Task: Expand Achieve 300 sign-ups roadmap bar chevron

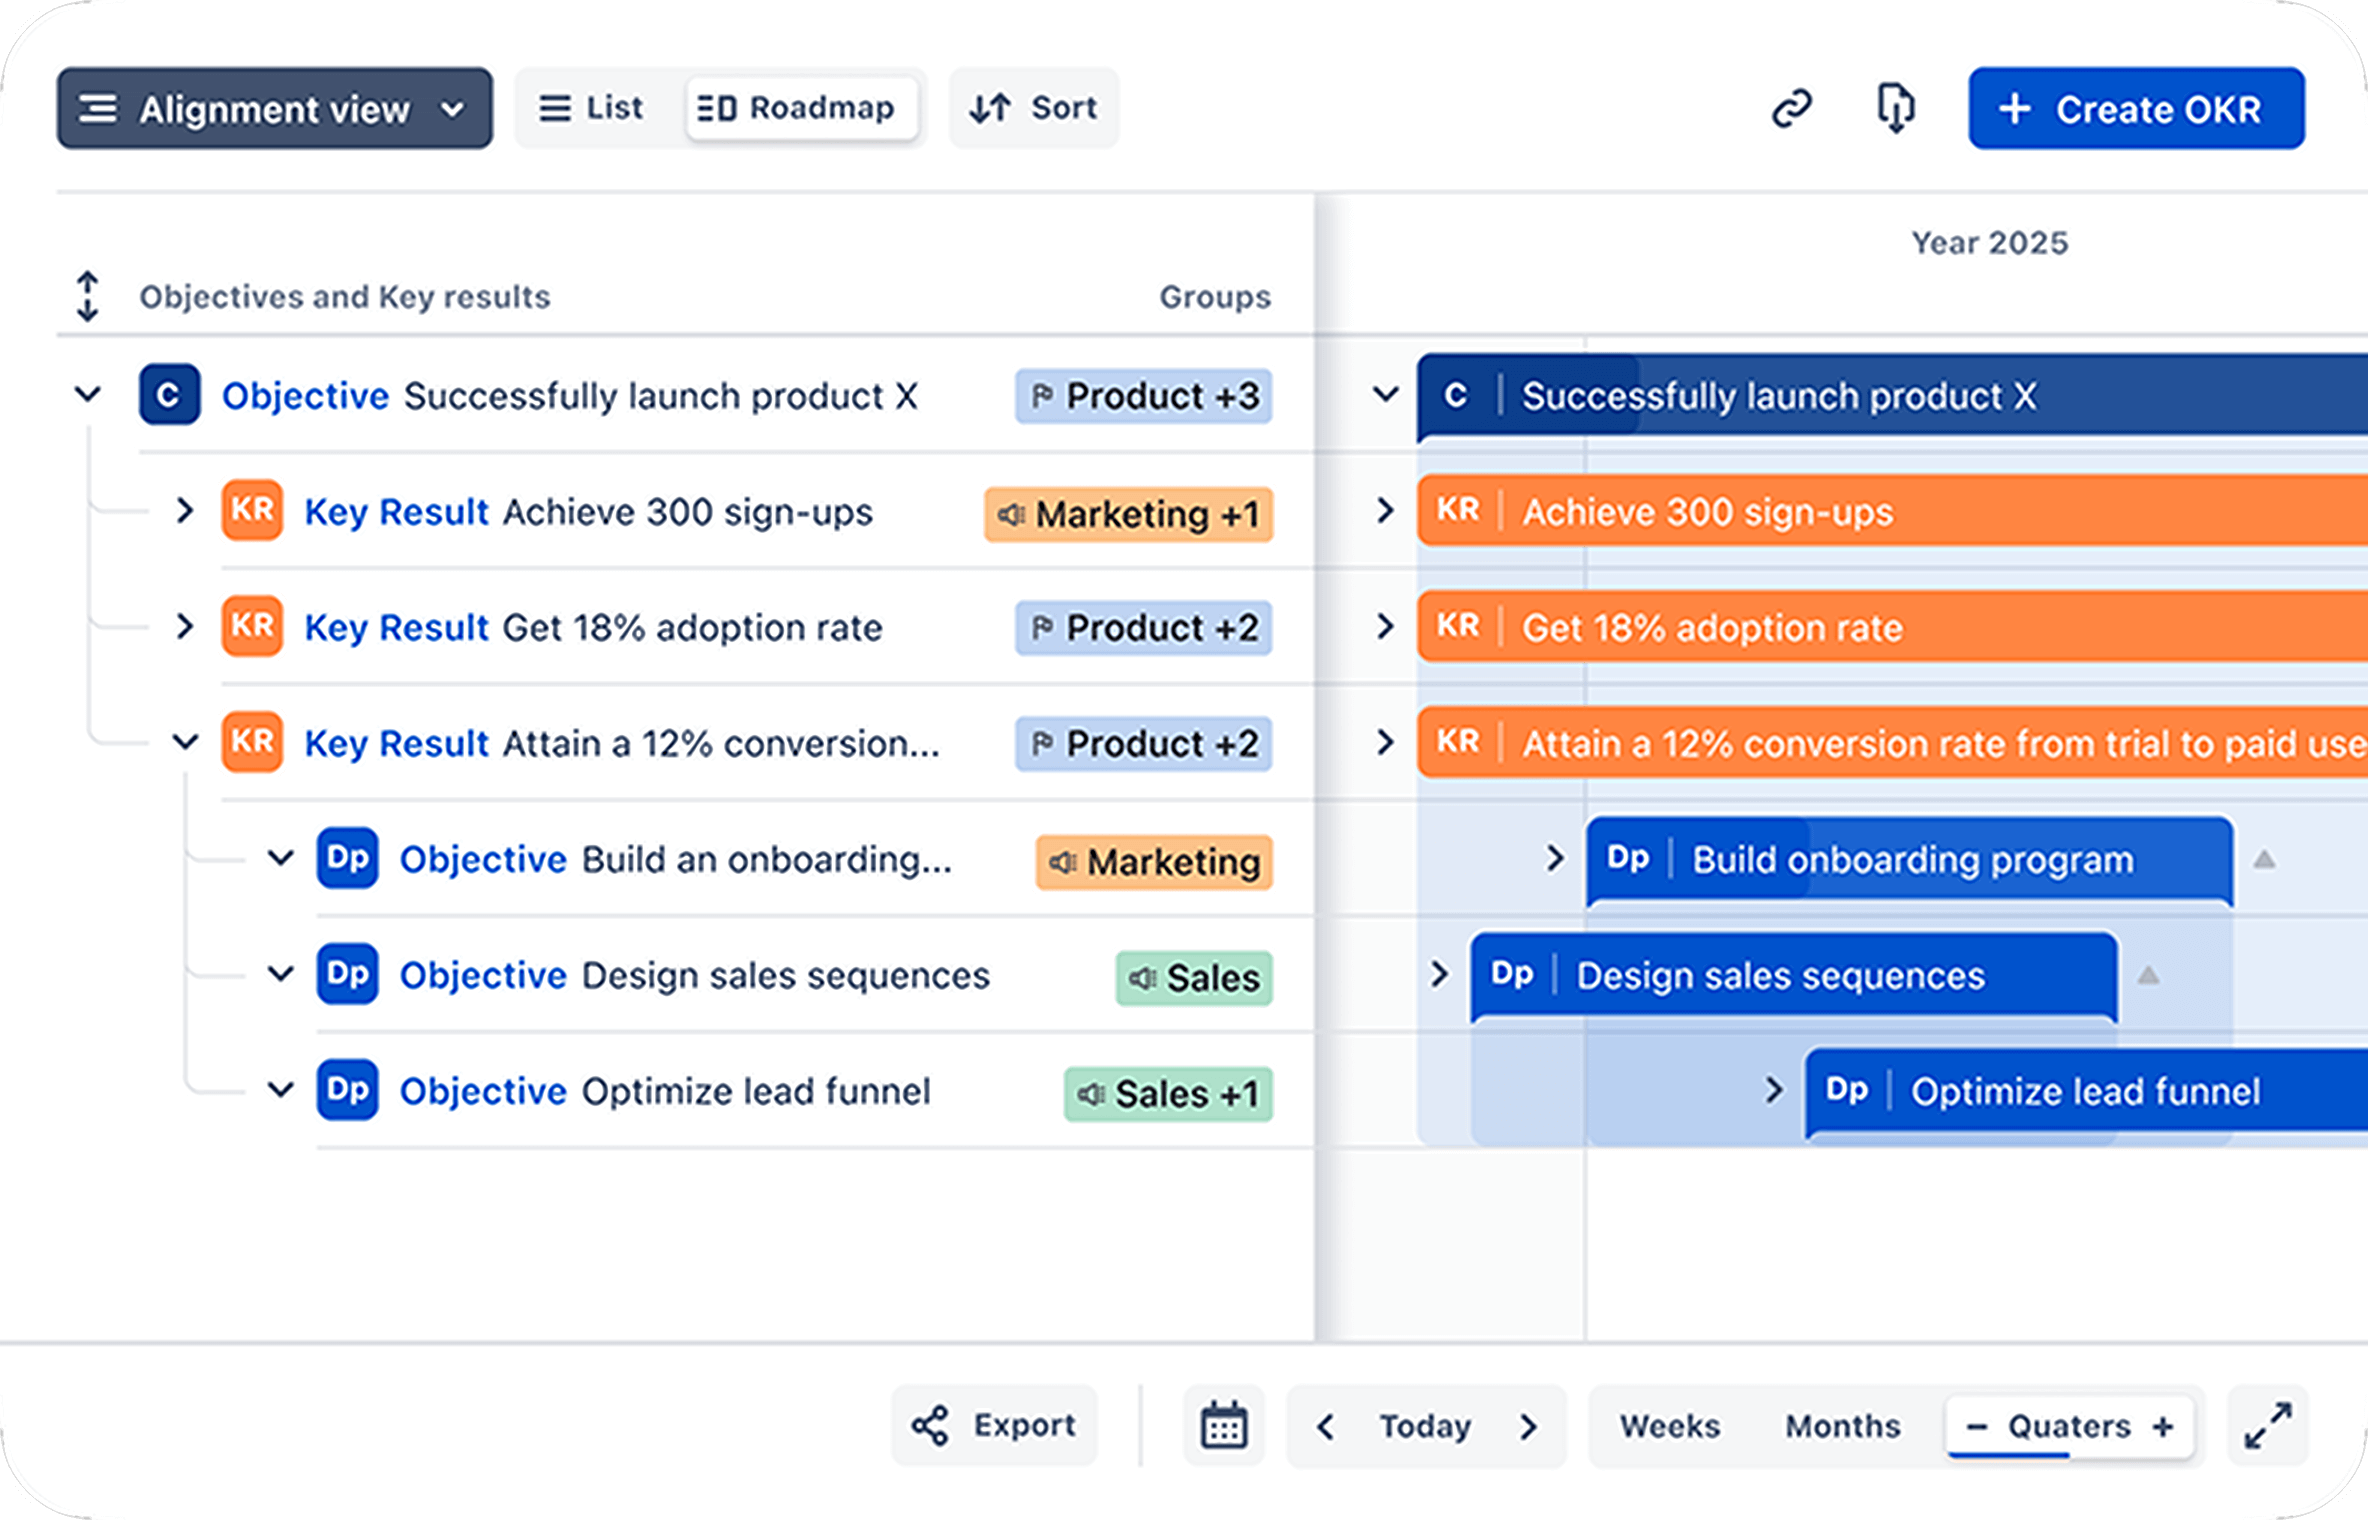Action: (1385, 510)
